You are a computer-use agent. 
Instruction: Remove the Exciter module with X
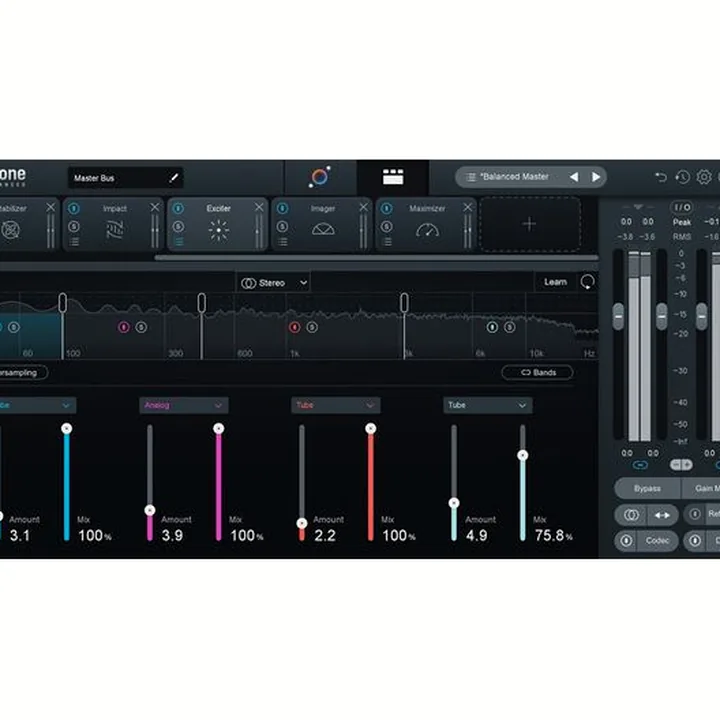click(x=259, y=208)
